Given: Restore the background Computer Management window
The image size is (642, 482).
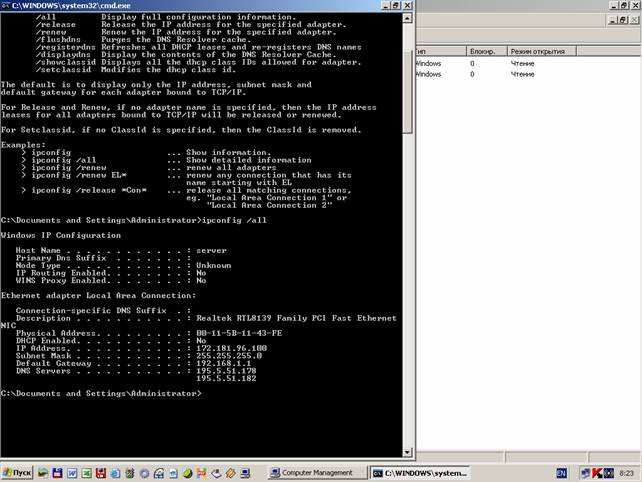Looking at the screenshot, I should point(624,5).
